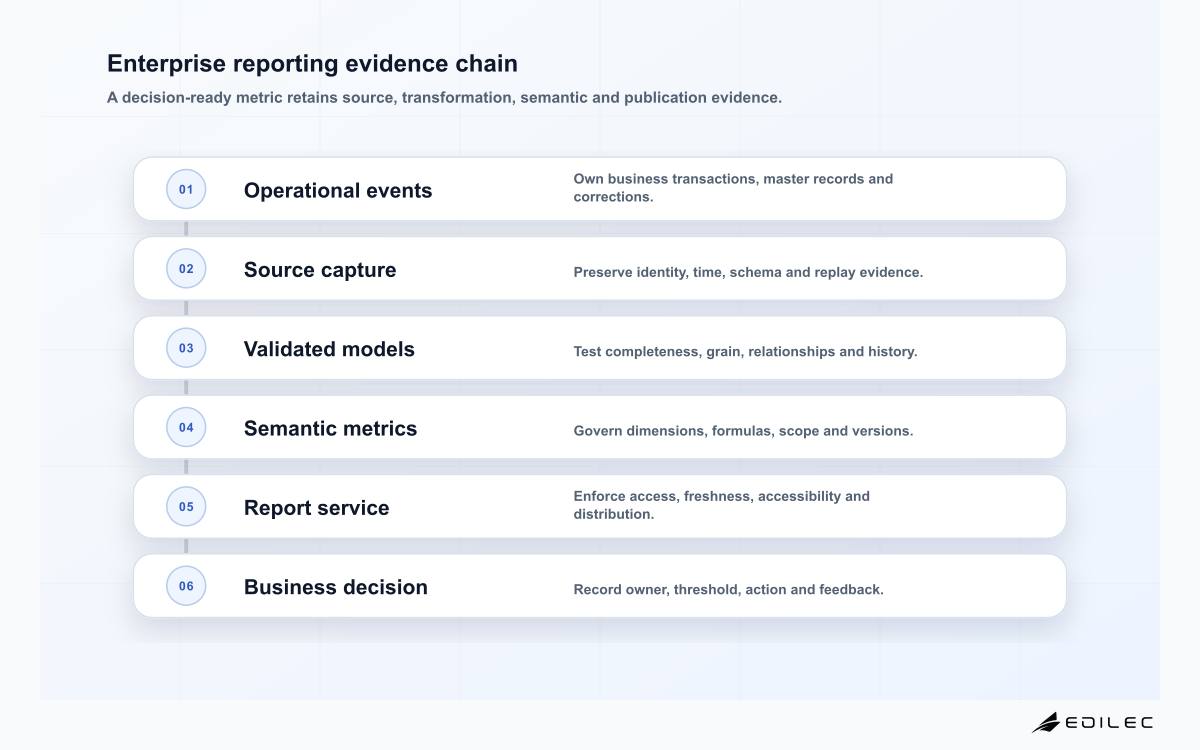The height and width of the screenshot is (750, 1200).
Task: Select the Source capture heading
Action: click(x=320, y=270)
